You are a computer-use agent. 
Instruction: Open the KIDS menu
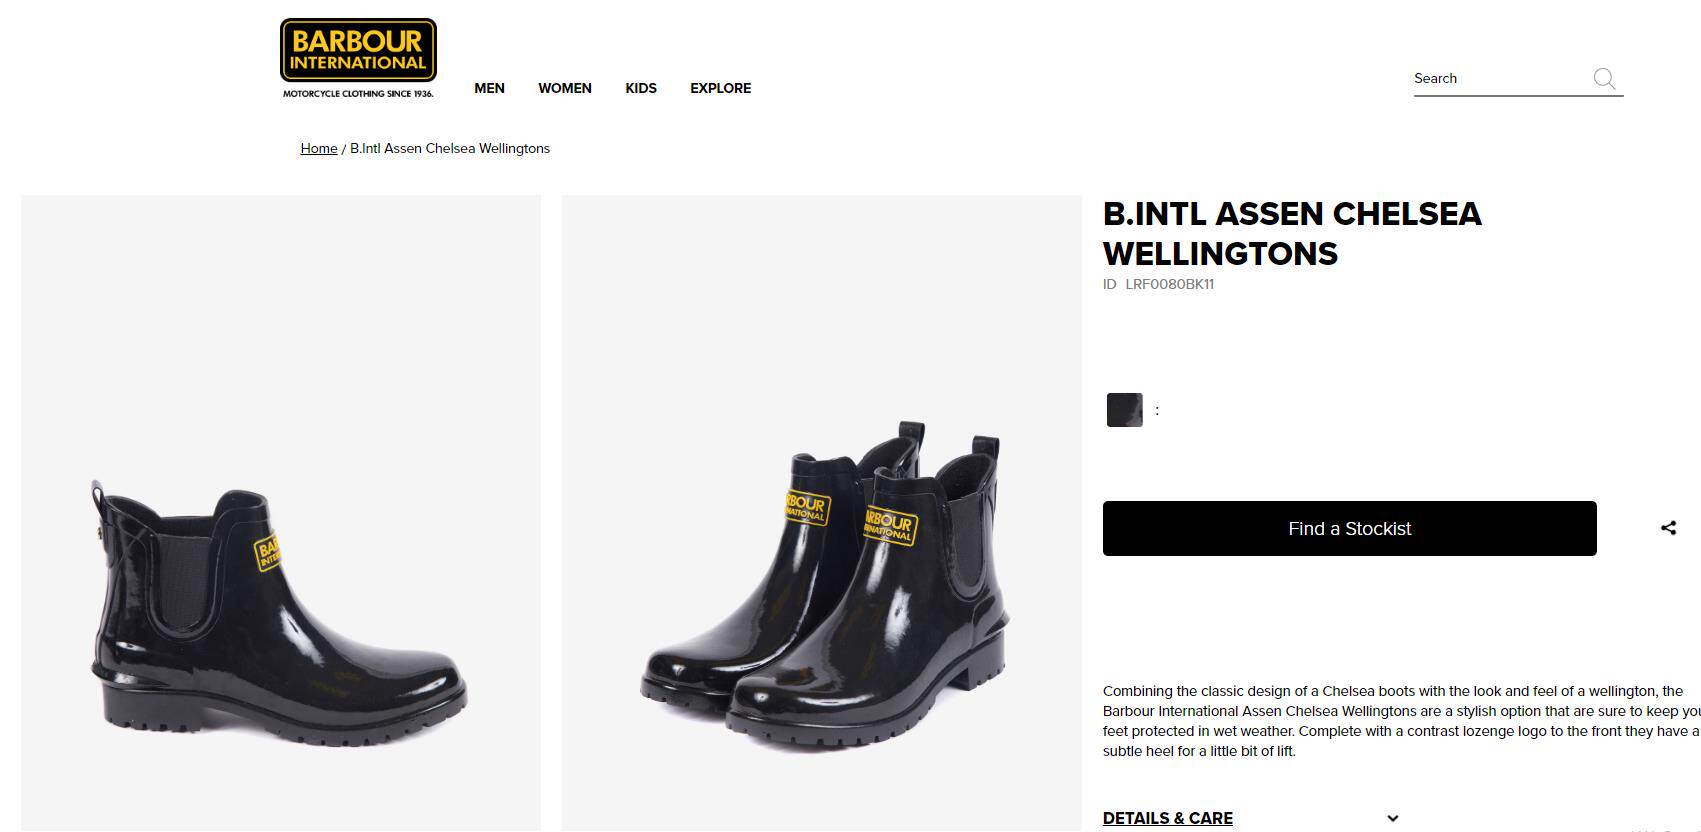641,88
